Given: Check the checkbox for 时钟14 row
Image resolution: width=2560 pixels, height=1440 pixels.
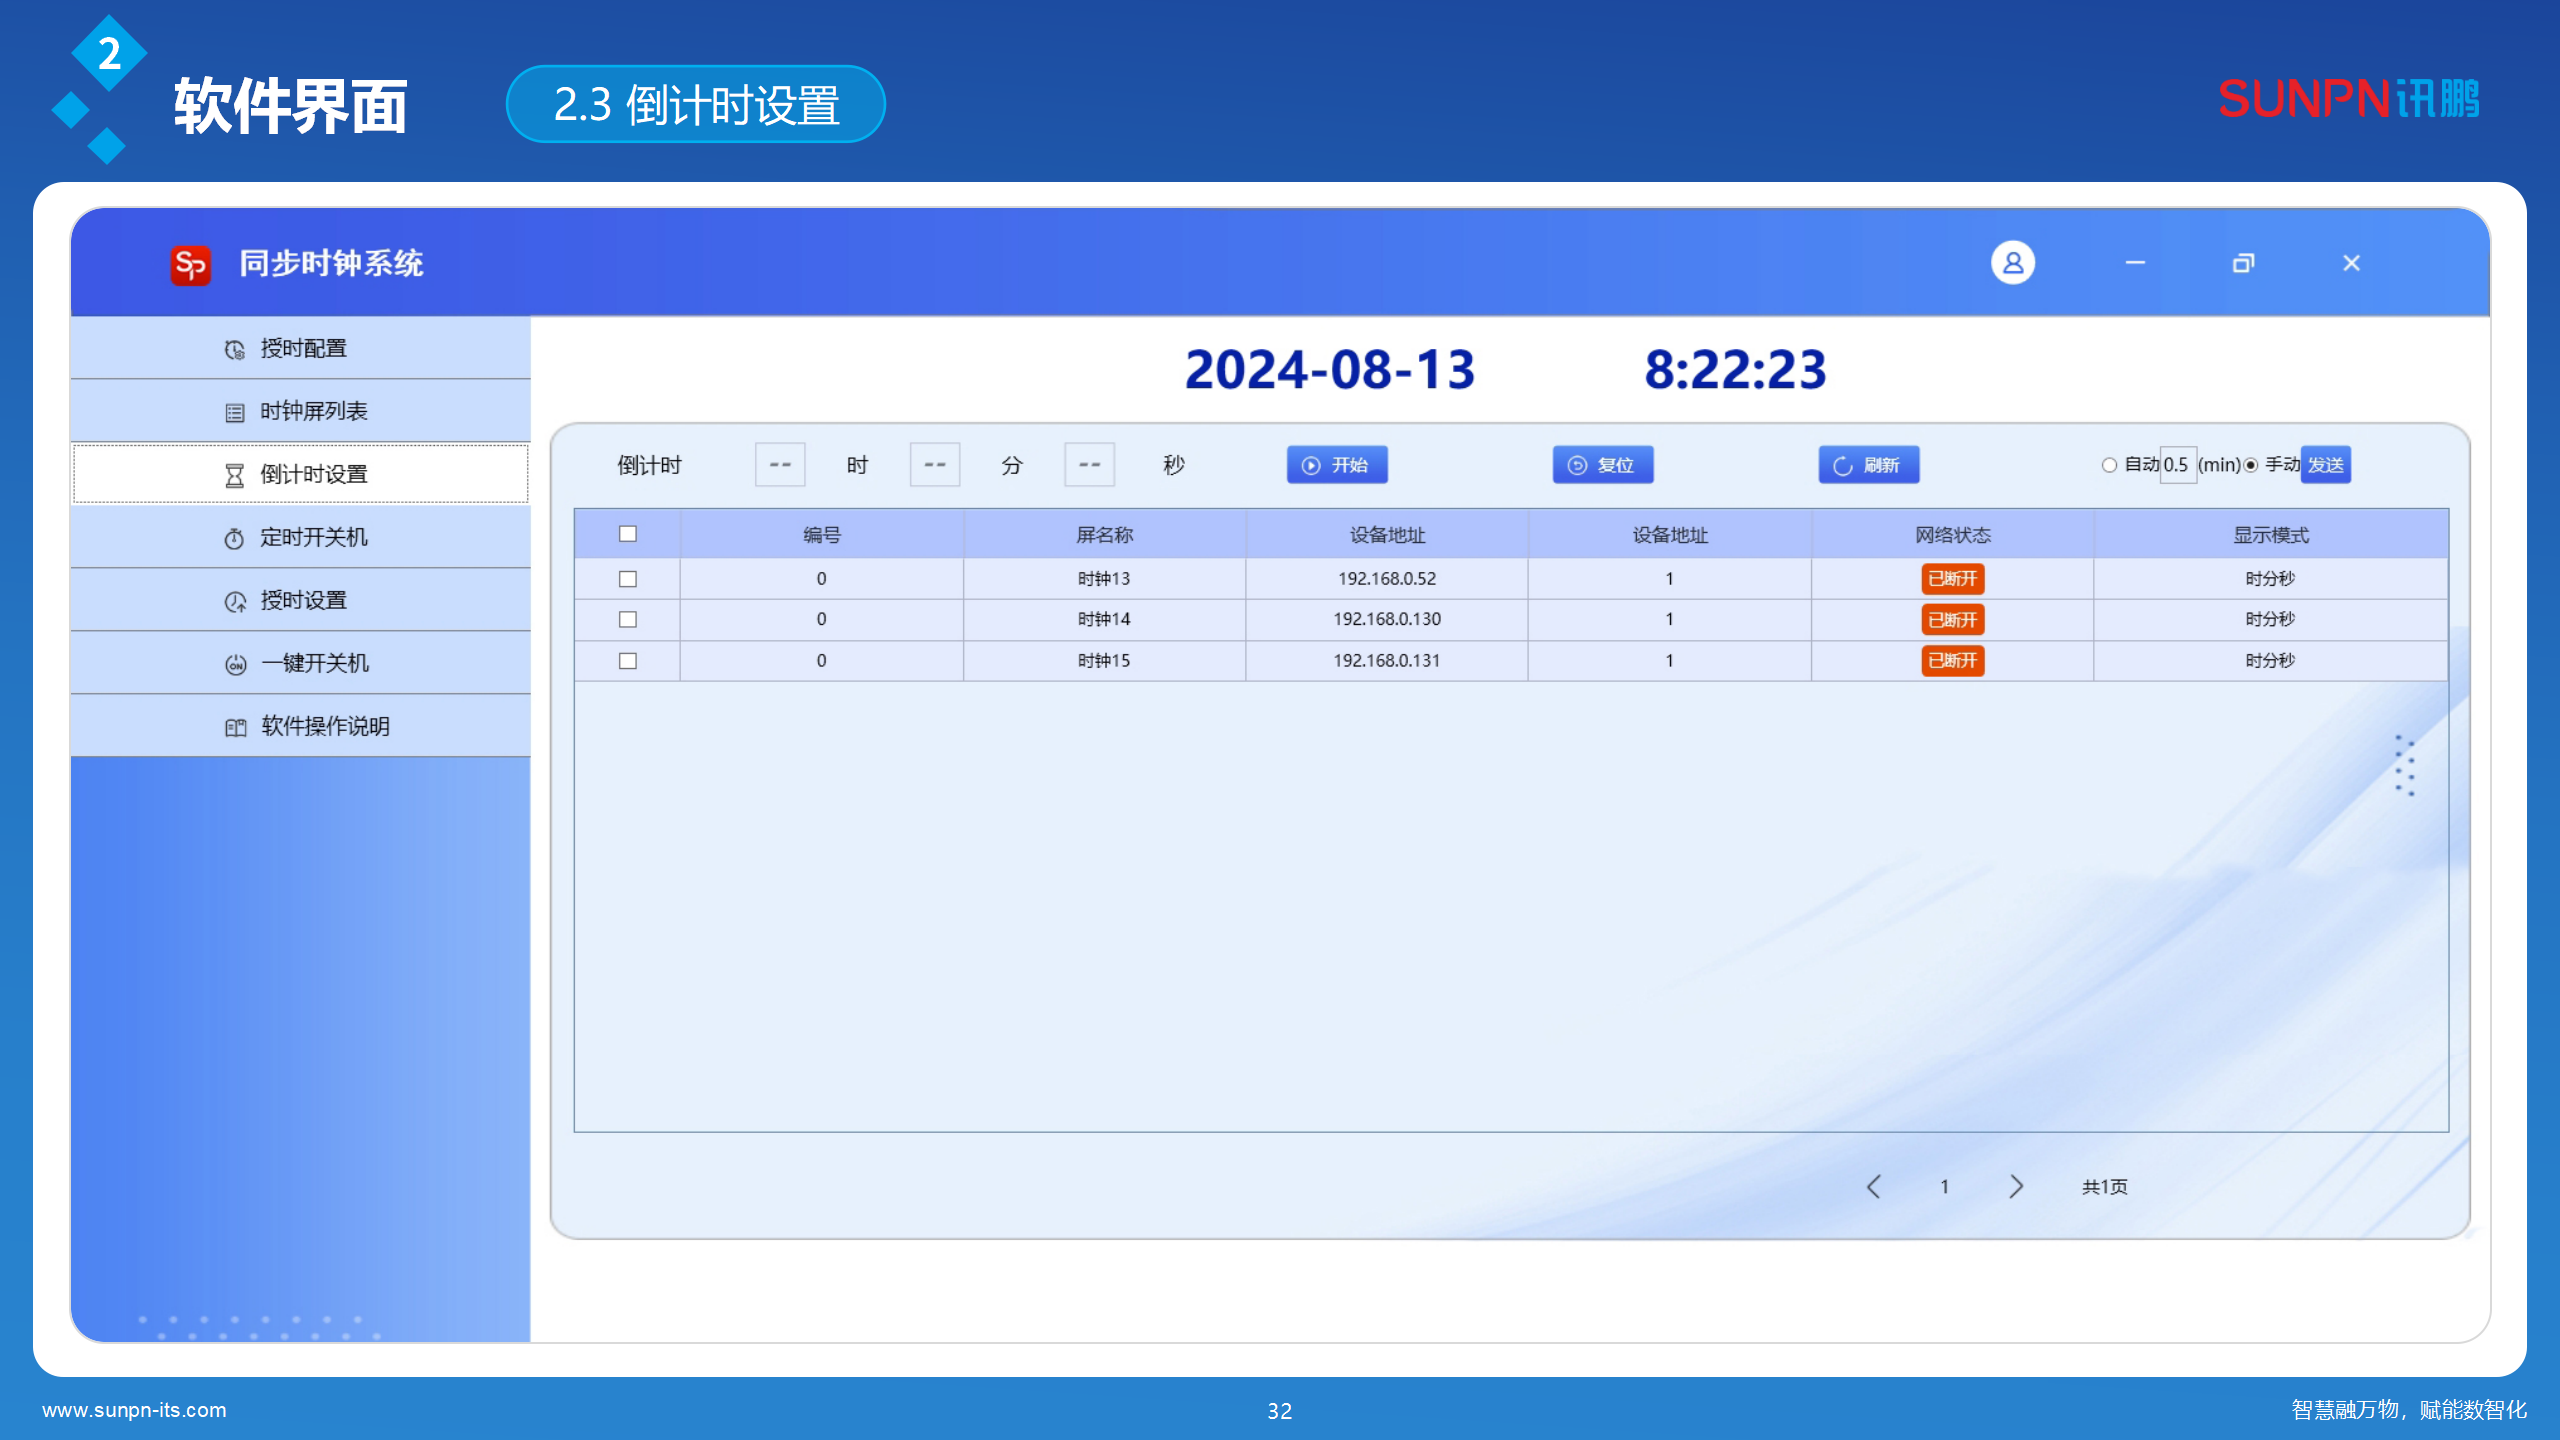Looking at the screenshot, I should pyautogui.click(x=626, y=619).
